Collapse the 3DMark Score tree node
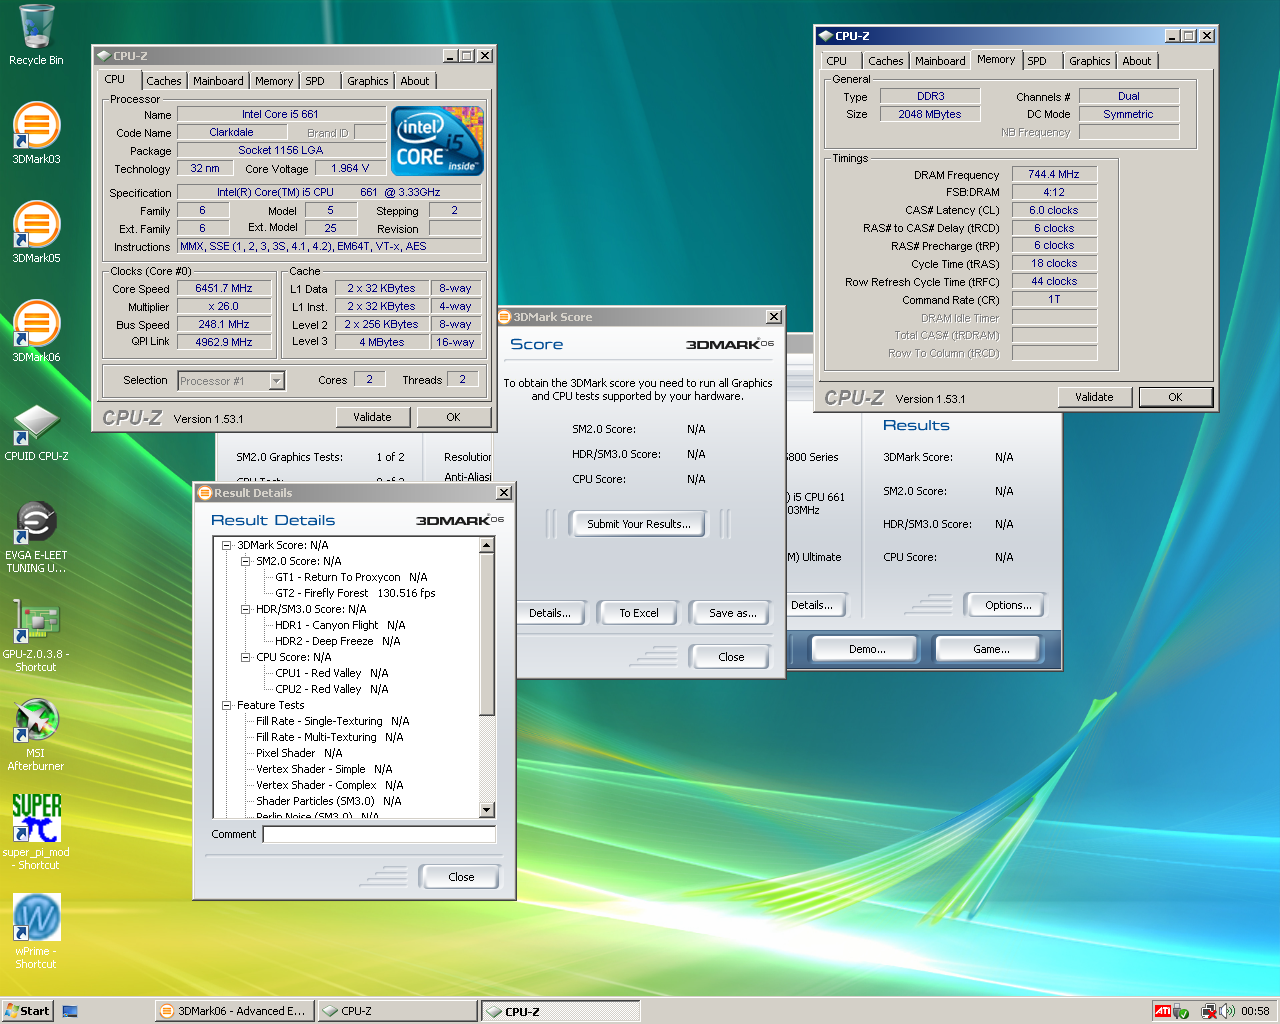 tap(227, 546)
